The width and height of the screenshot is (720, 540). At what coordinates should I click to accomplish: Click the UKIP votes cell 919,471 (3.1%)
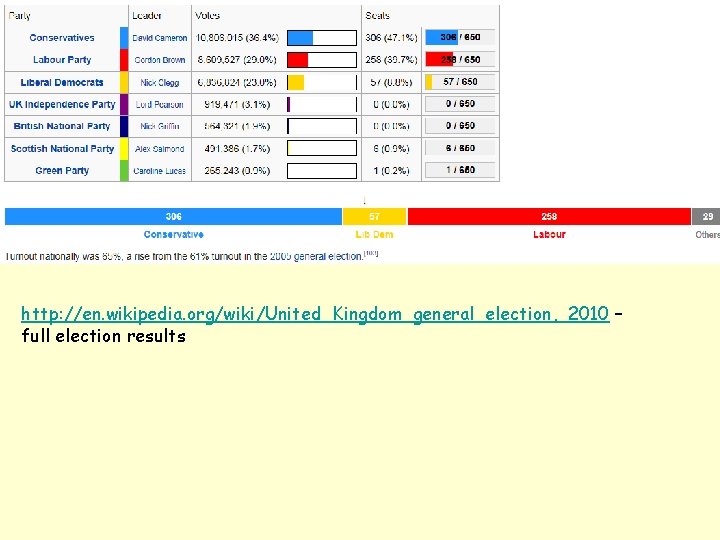pos(237,105)
